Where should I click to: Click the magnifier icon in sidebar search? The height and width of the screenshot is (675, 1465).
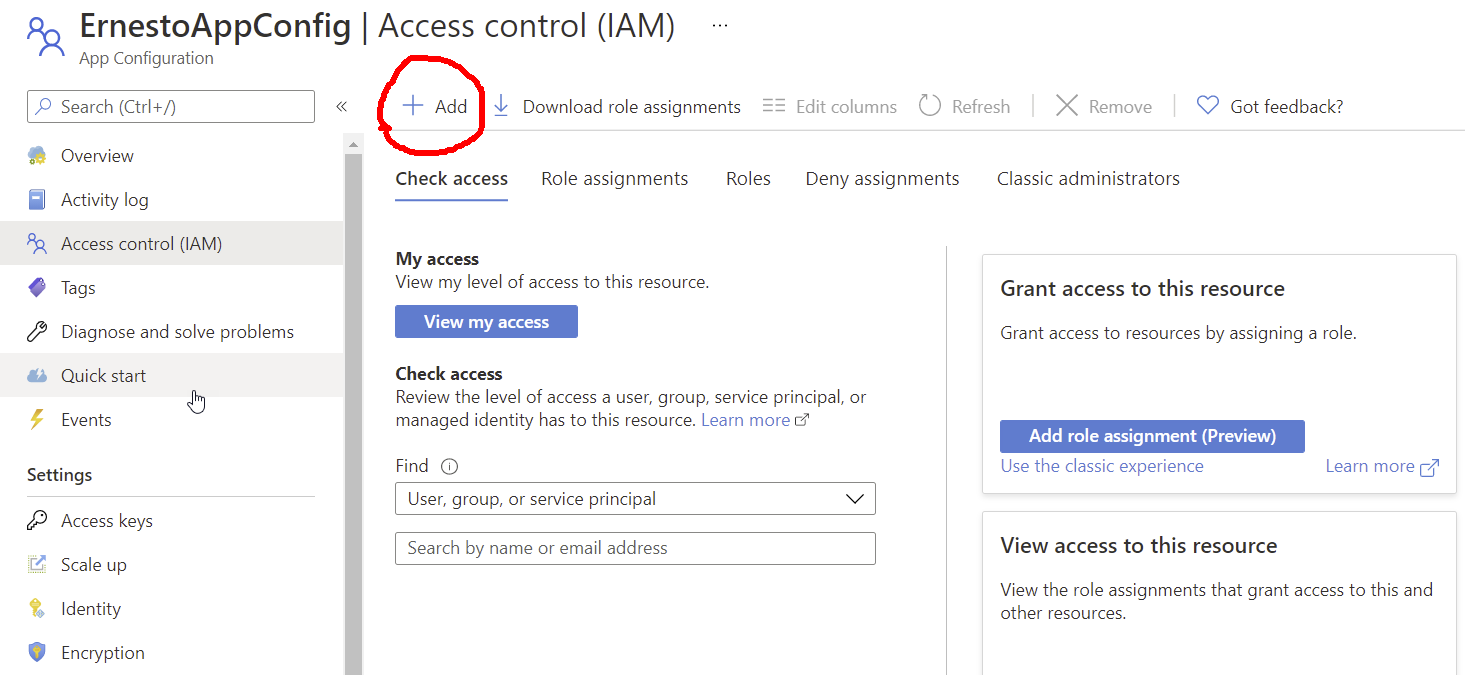(x=44, y=107)
